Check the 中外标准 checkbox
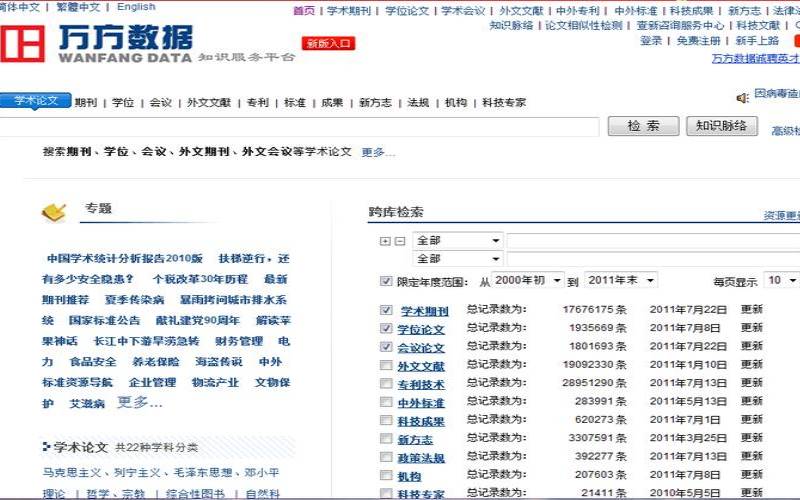Screen dimensions: 800x500 click(x=386, y=402)
